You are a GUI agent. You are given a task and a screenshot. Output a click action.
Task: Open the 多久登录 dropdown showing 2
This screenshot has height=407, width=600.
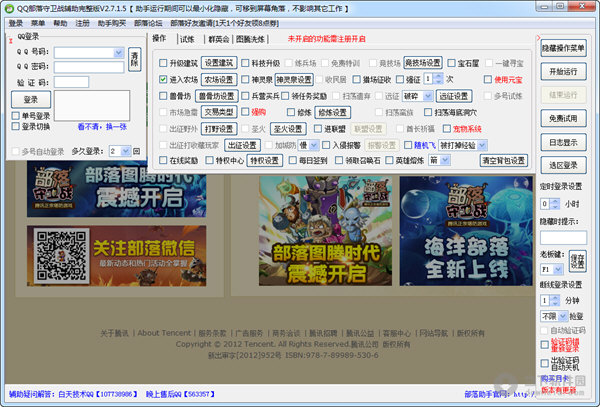126,151
